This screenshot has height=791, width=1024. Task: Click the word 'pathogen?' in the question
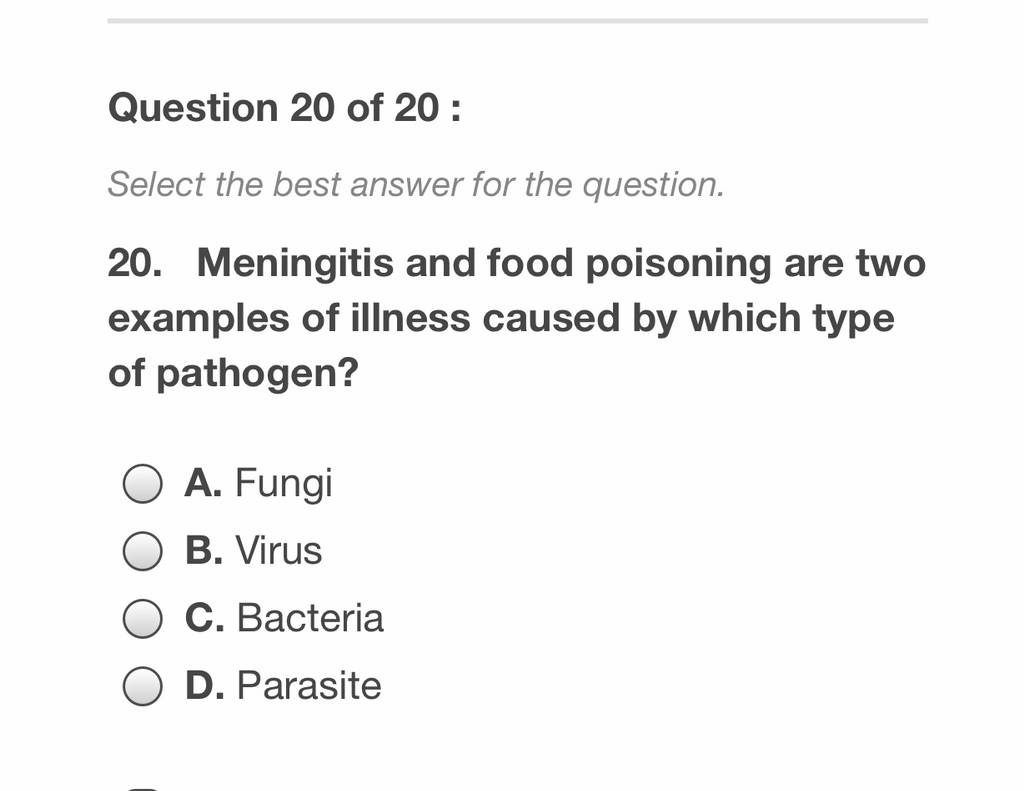(x=258, y=374)
